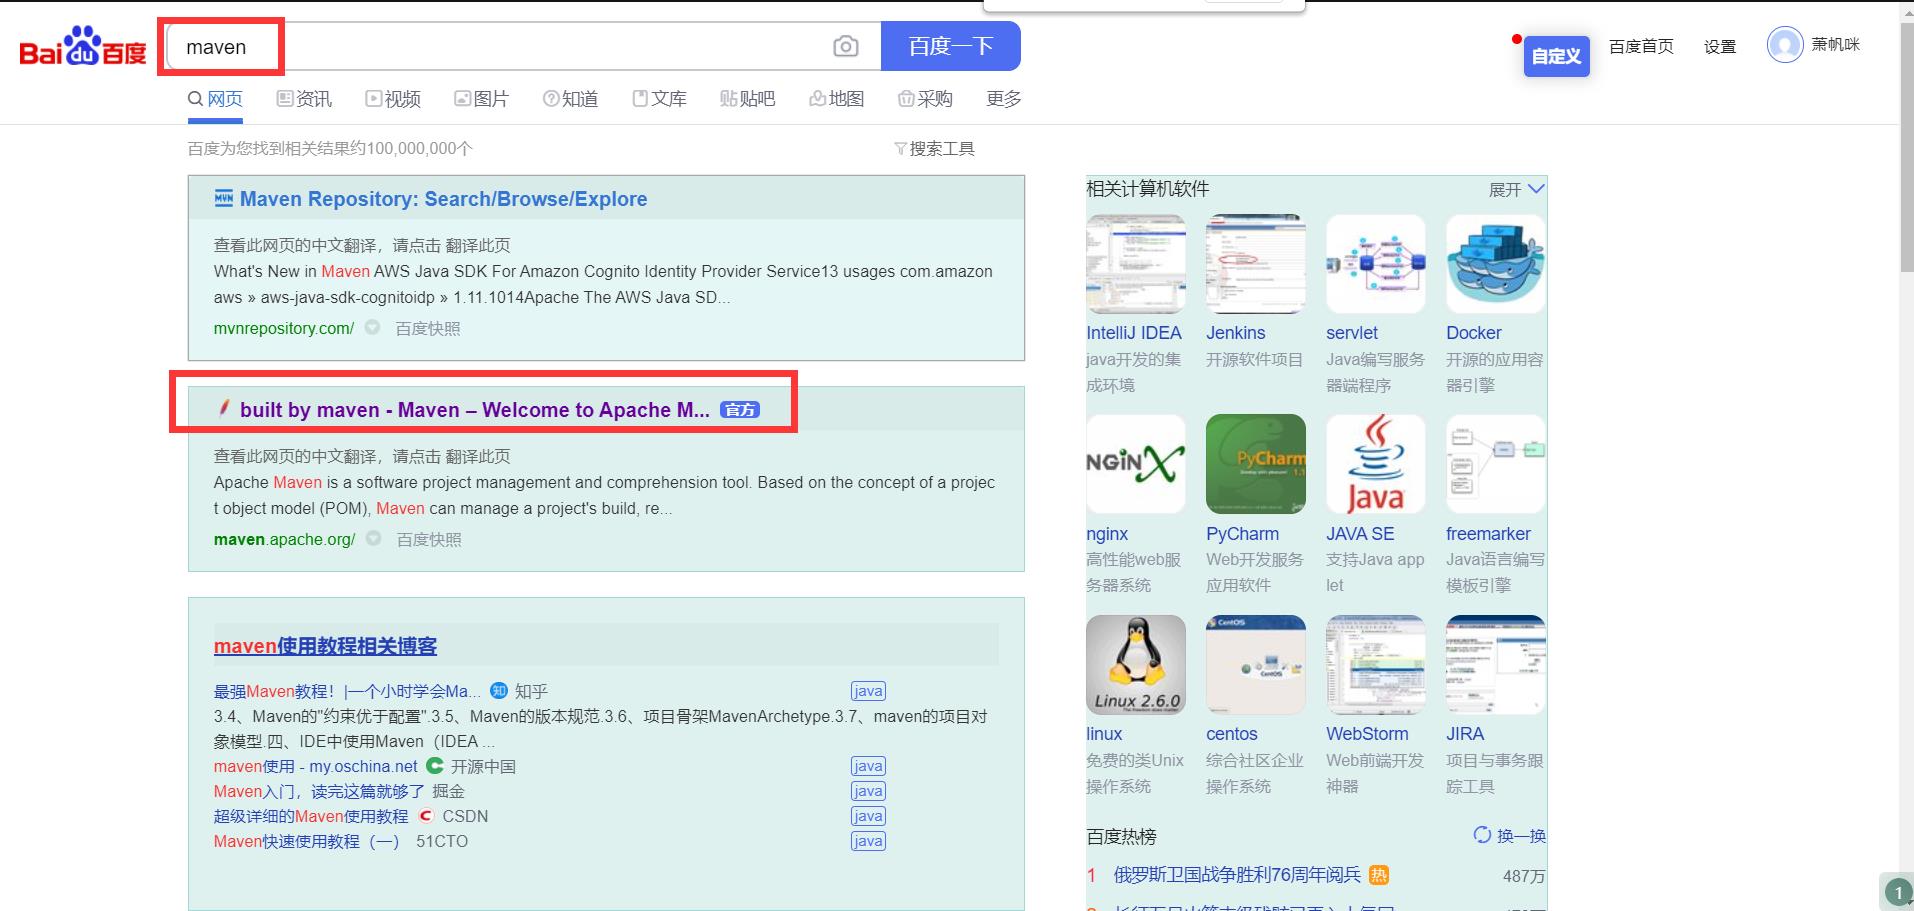Screen dimensions: 1914x911
Task: Click username 萧帆咪
Action: [x=1836, y=44]
